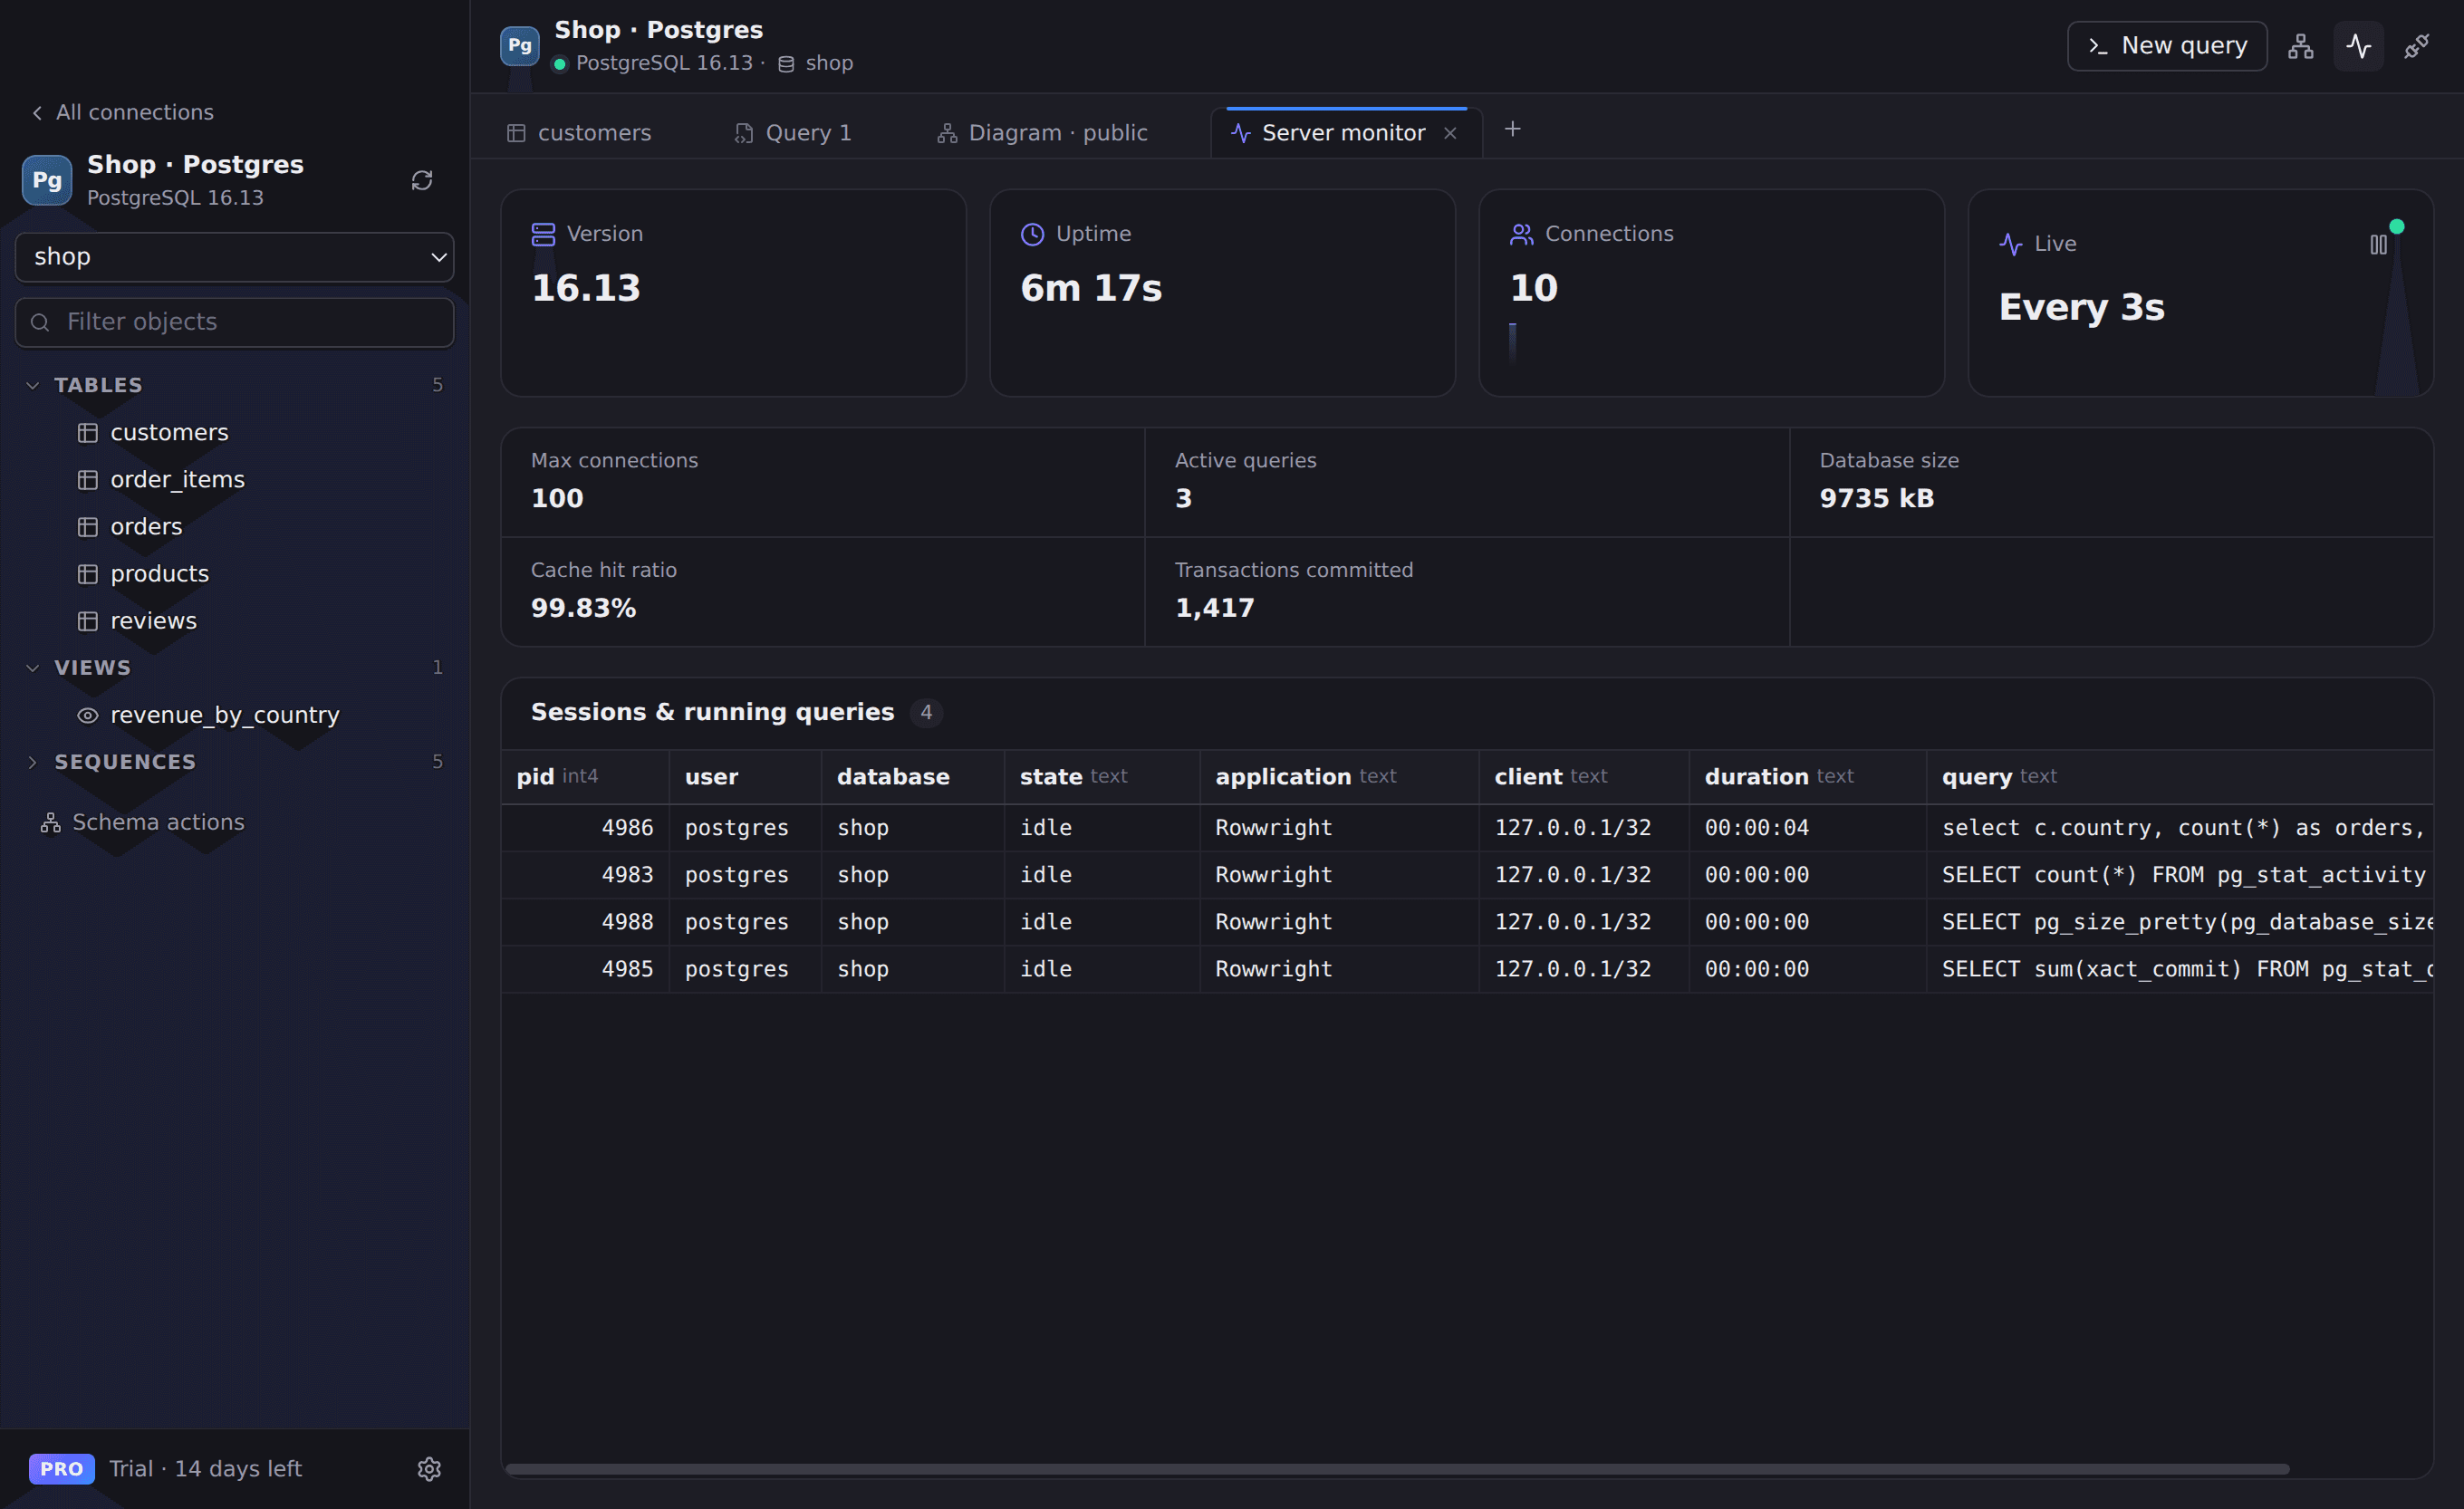The height and width of the screenshot is (1509, 2464).
Task: Click the eye icon for revenue_by_country
Action: (x=88, y=714)
